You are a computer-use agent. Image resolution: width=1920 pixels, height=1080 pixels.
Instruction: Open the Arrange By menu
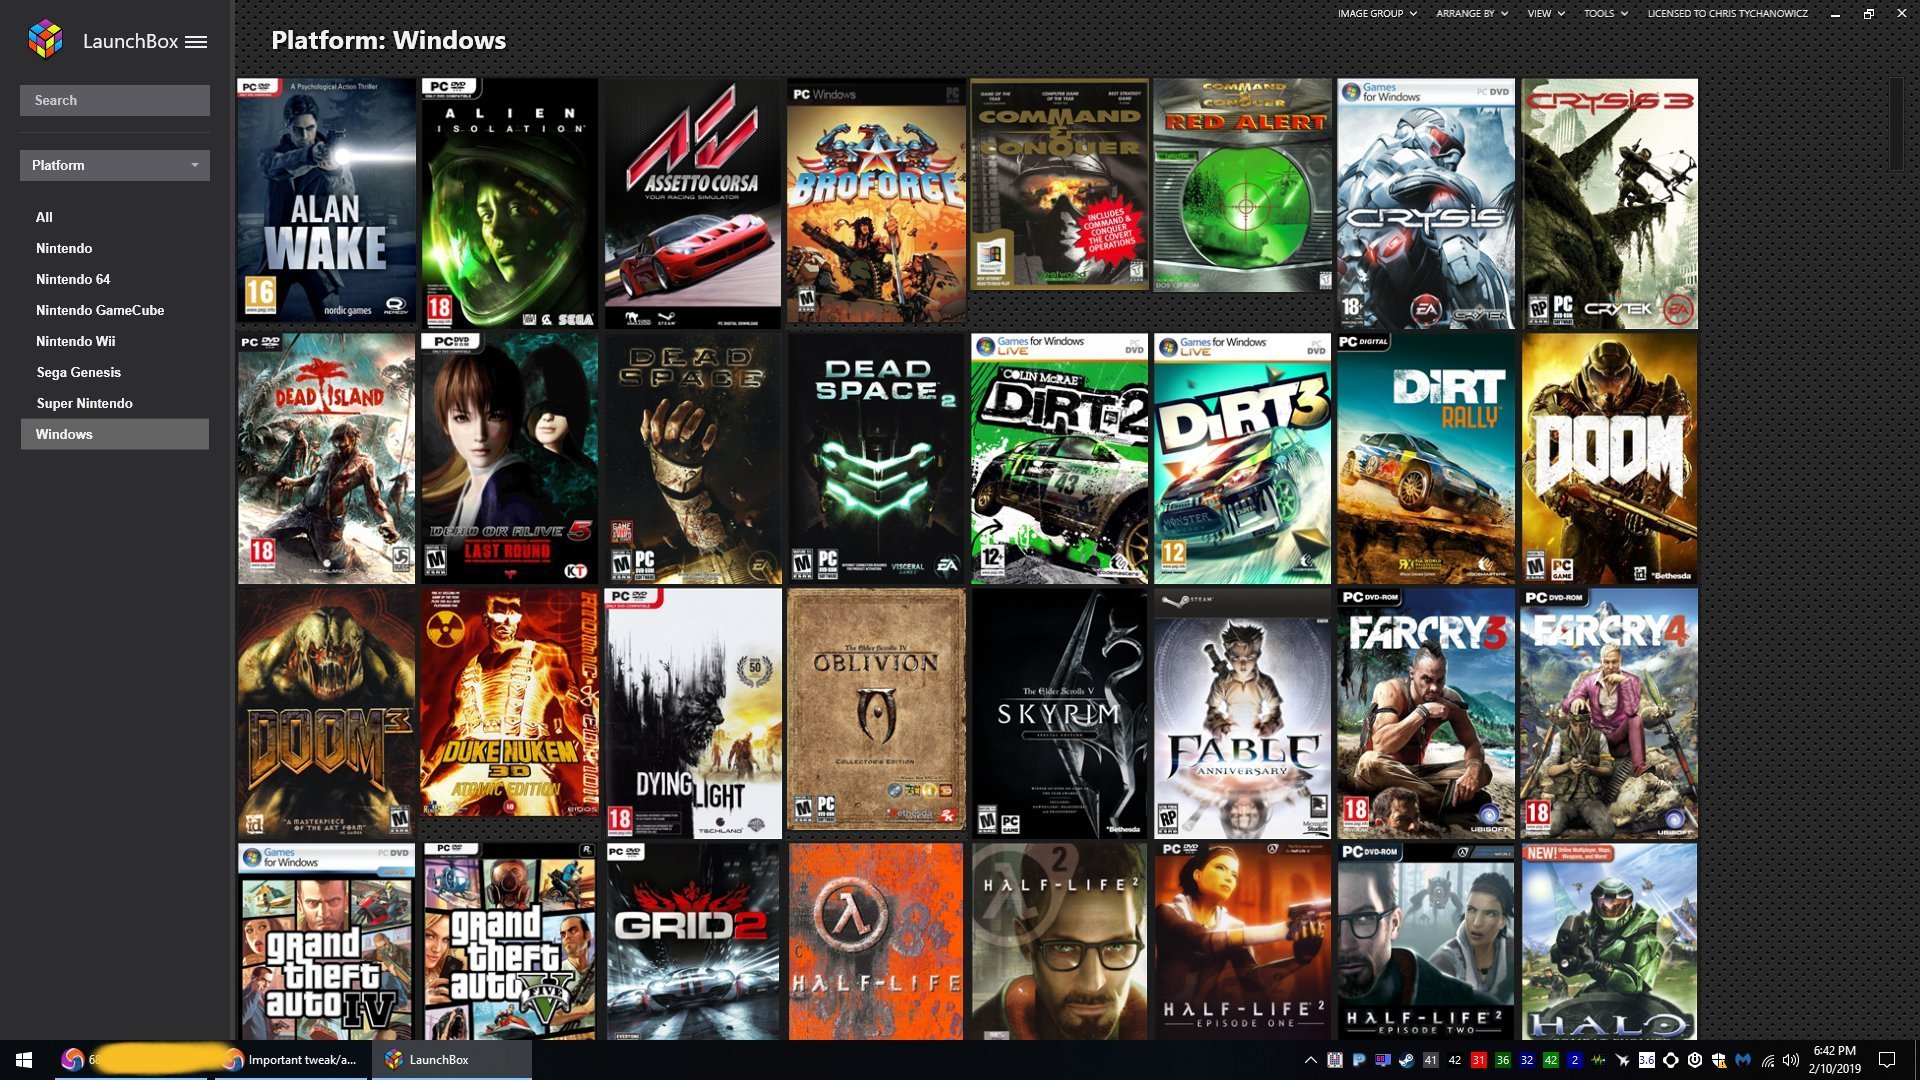point(1472,13)
